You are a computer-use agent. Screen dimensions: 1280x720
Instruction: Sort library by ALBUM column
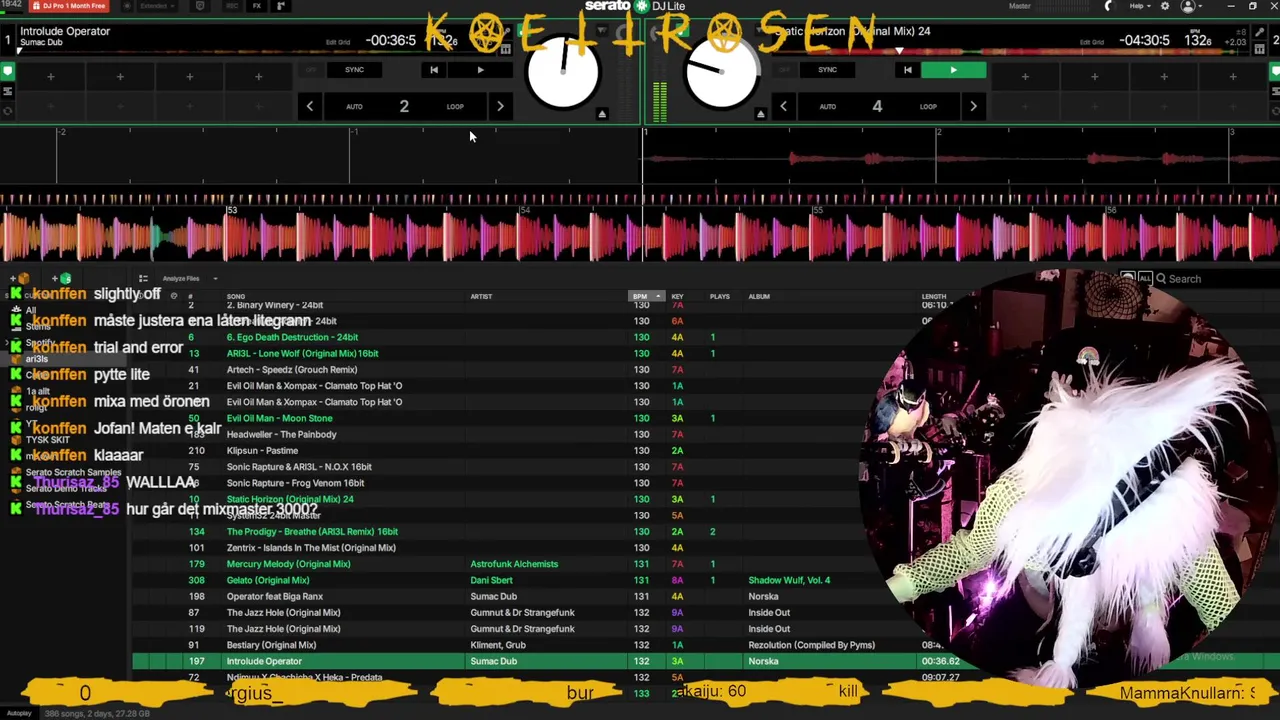759,296
